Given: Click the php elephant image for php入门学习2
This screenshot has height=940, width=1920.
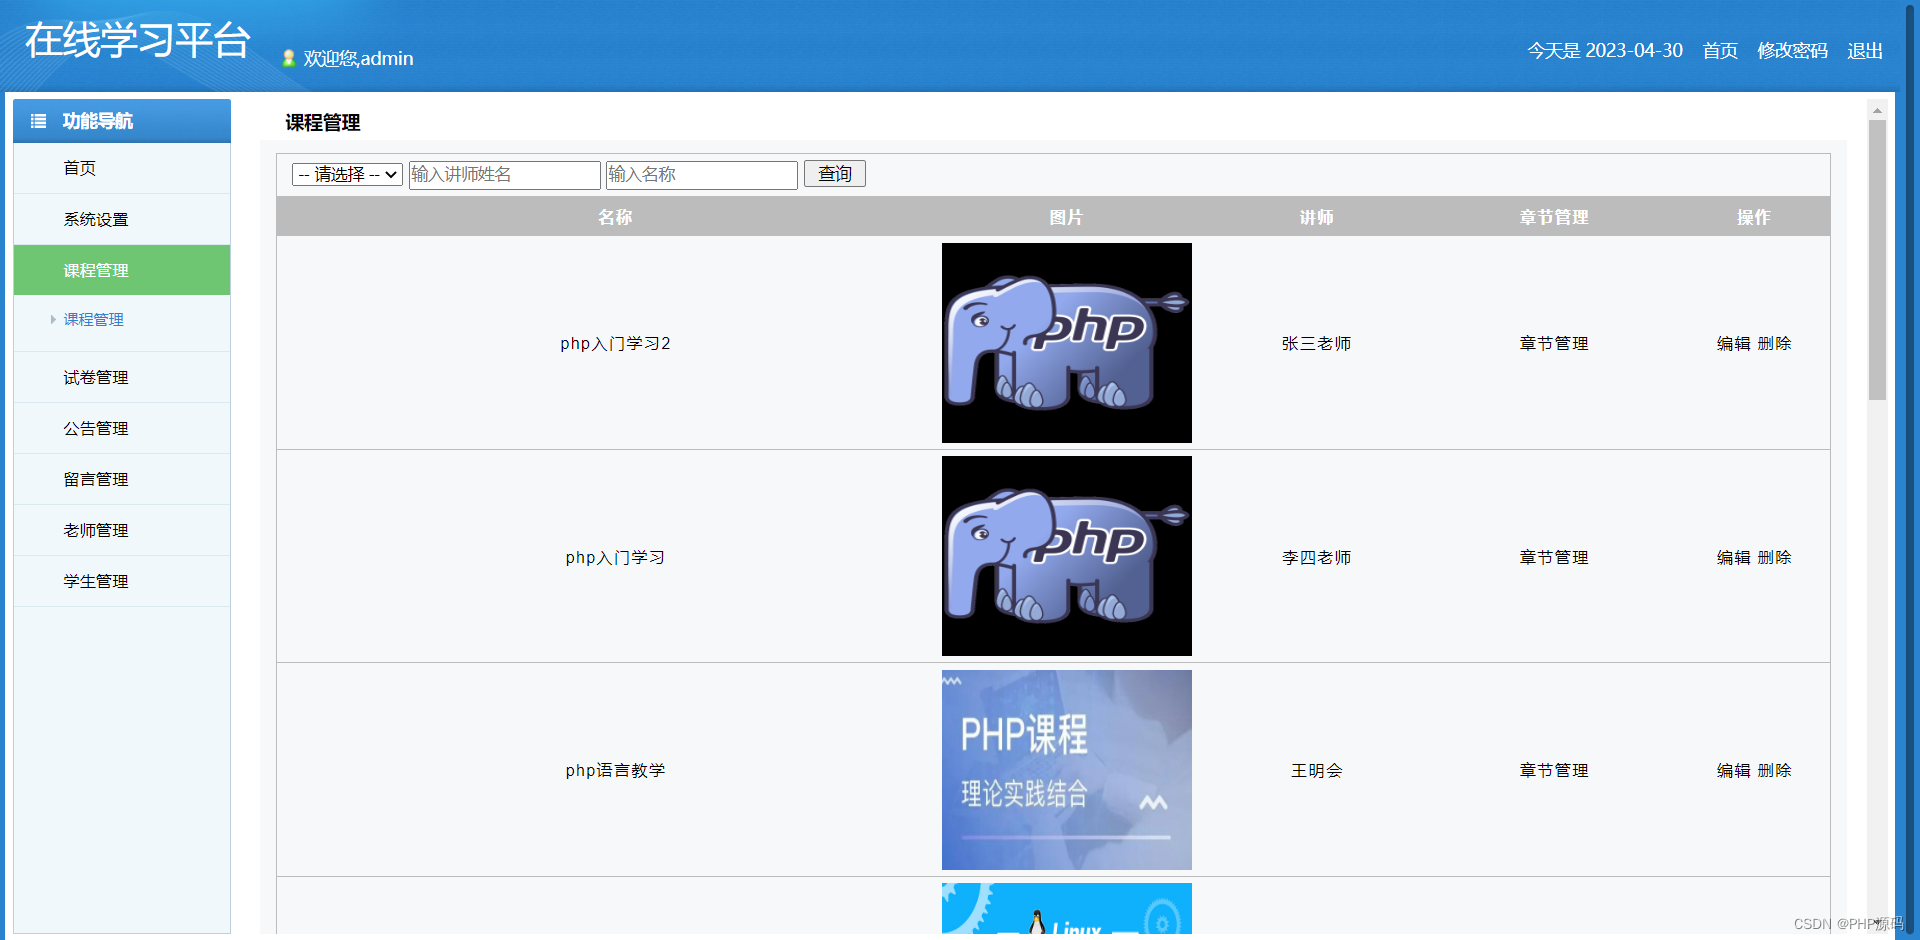Looking at the screenshot, I should [x=1067, y=343].
